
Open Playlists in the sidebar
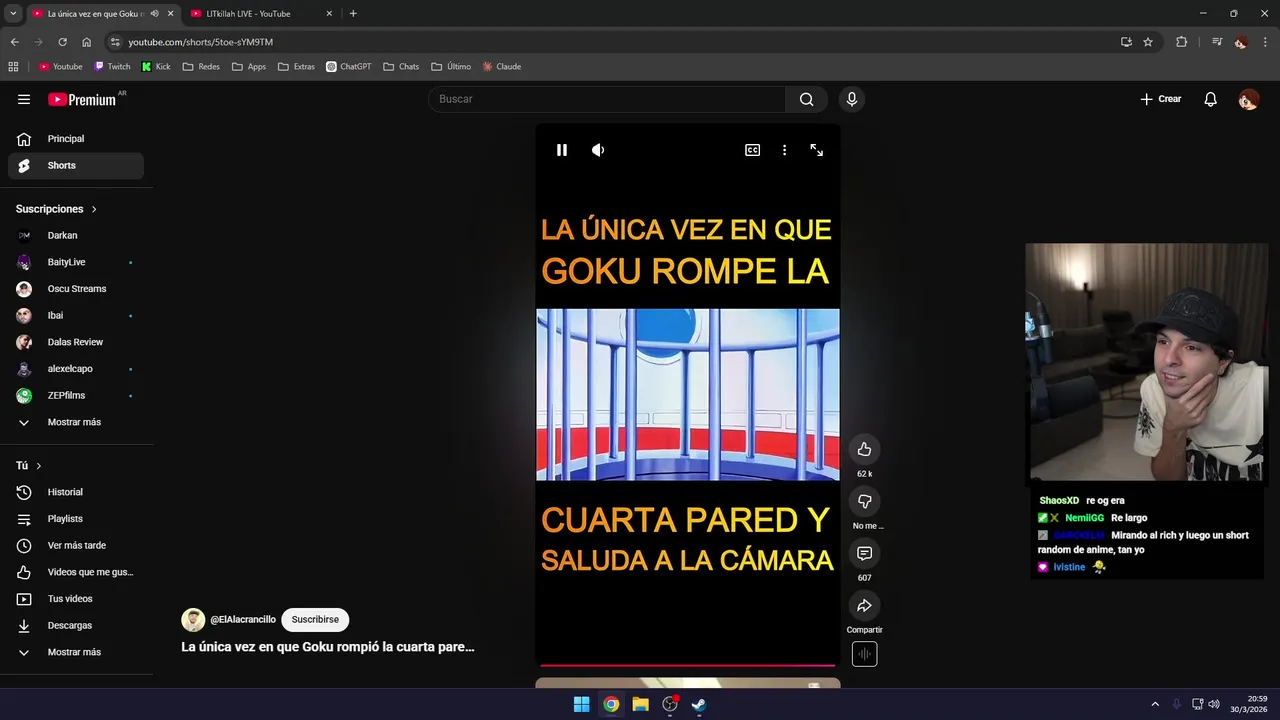pos(76,519)
